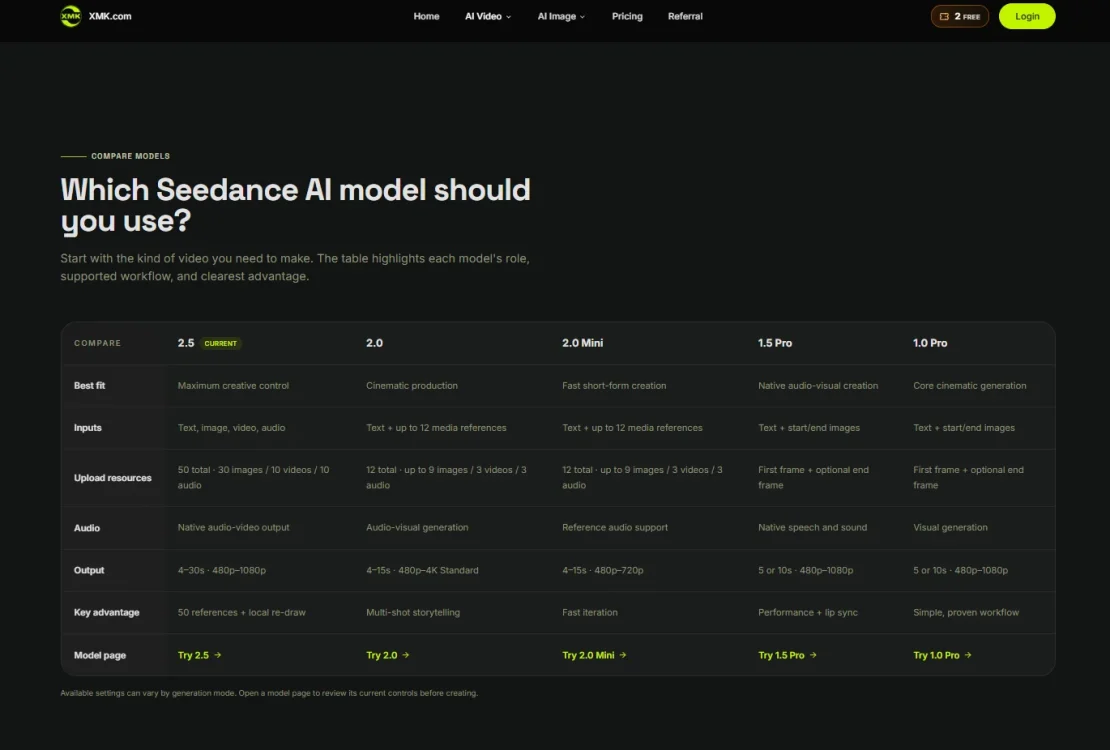The image size is (1110, 750).
Task: Click the Model page row label
Action: point(100,655)
